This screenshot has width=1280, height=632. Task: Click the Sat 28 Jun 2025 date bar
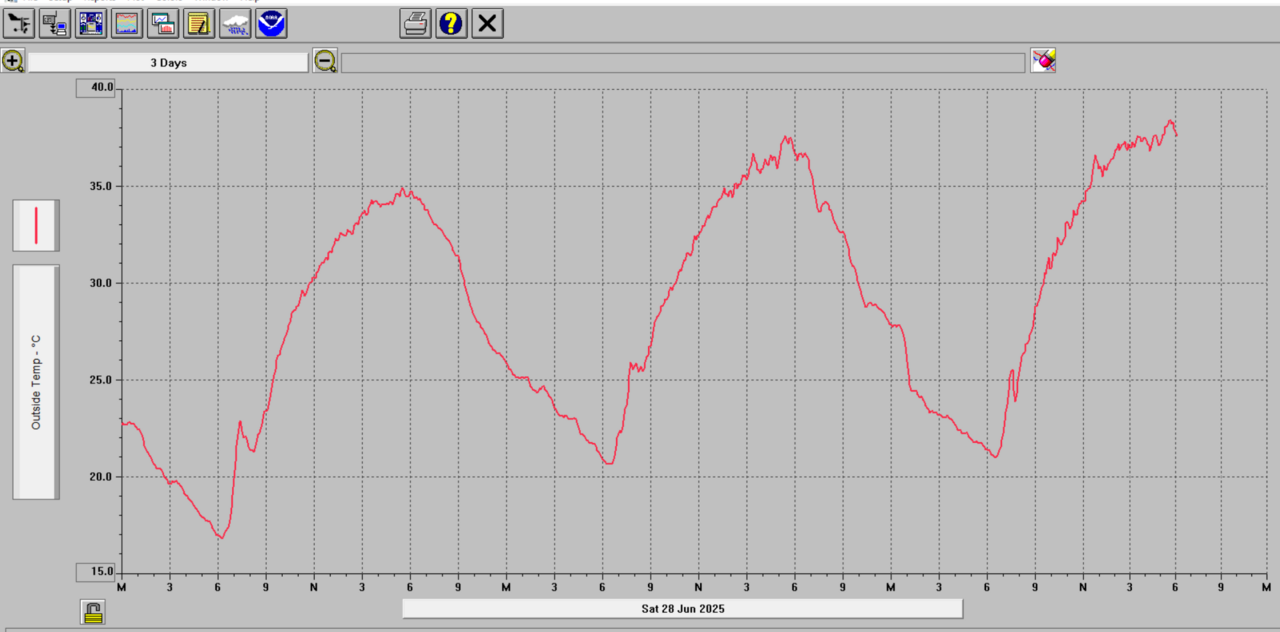tap(682, 608)
